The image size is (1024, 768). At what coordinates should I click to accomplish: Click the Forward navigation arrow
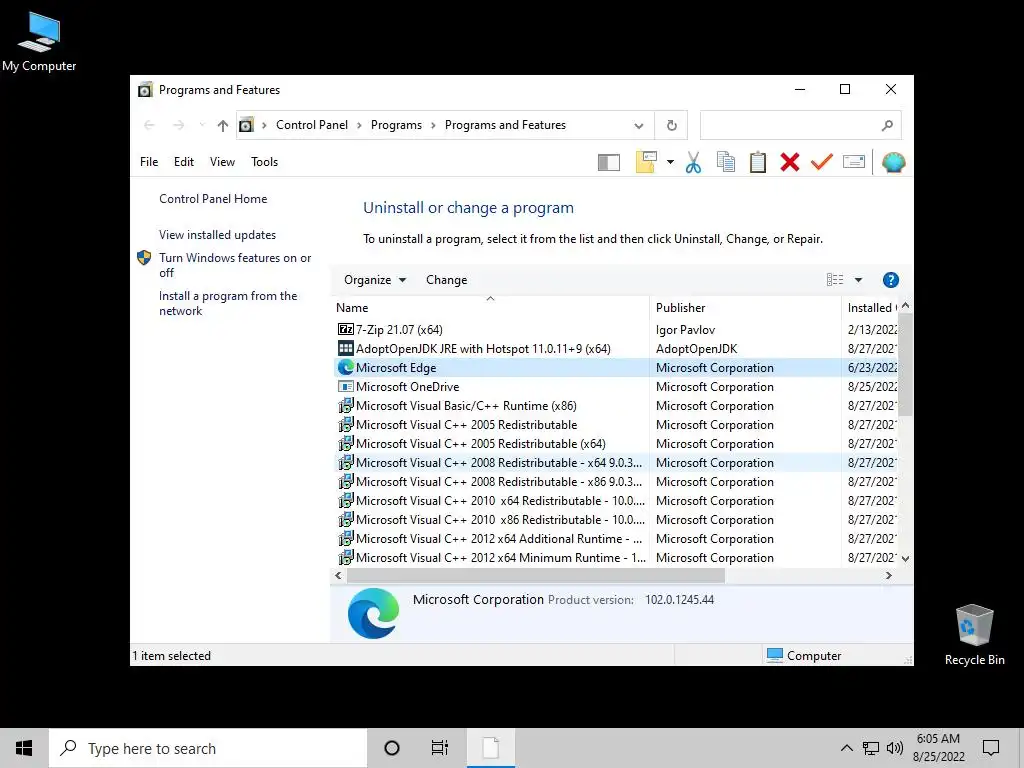(x=178, y=125)
